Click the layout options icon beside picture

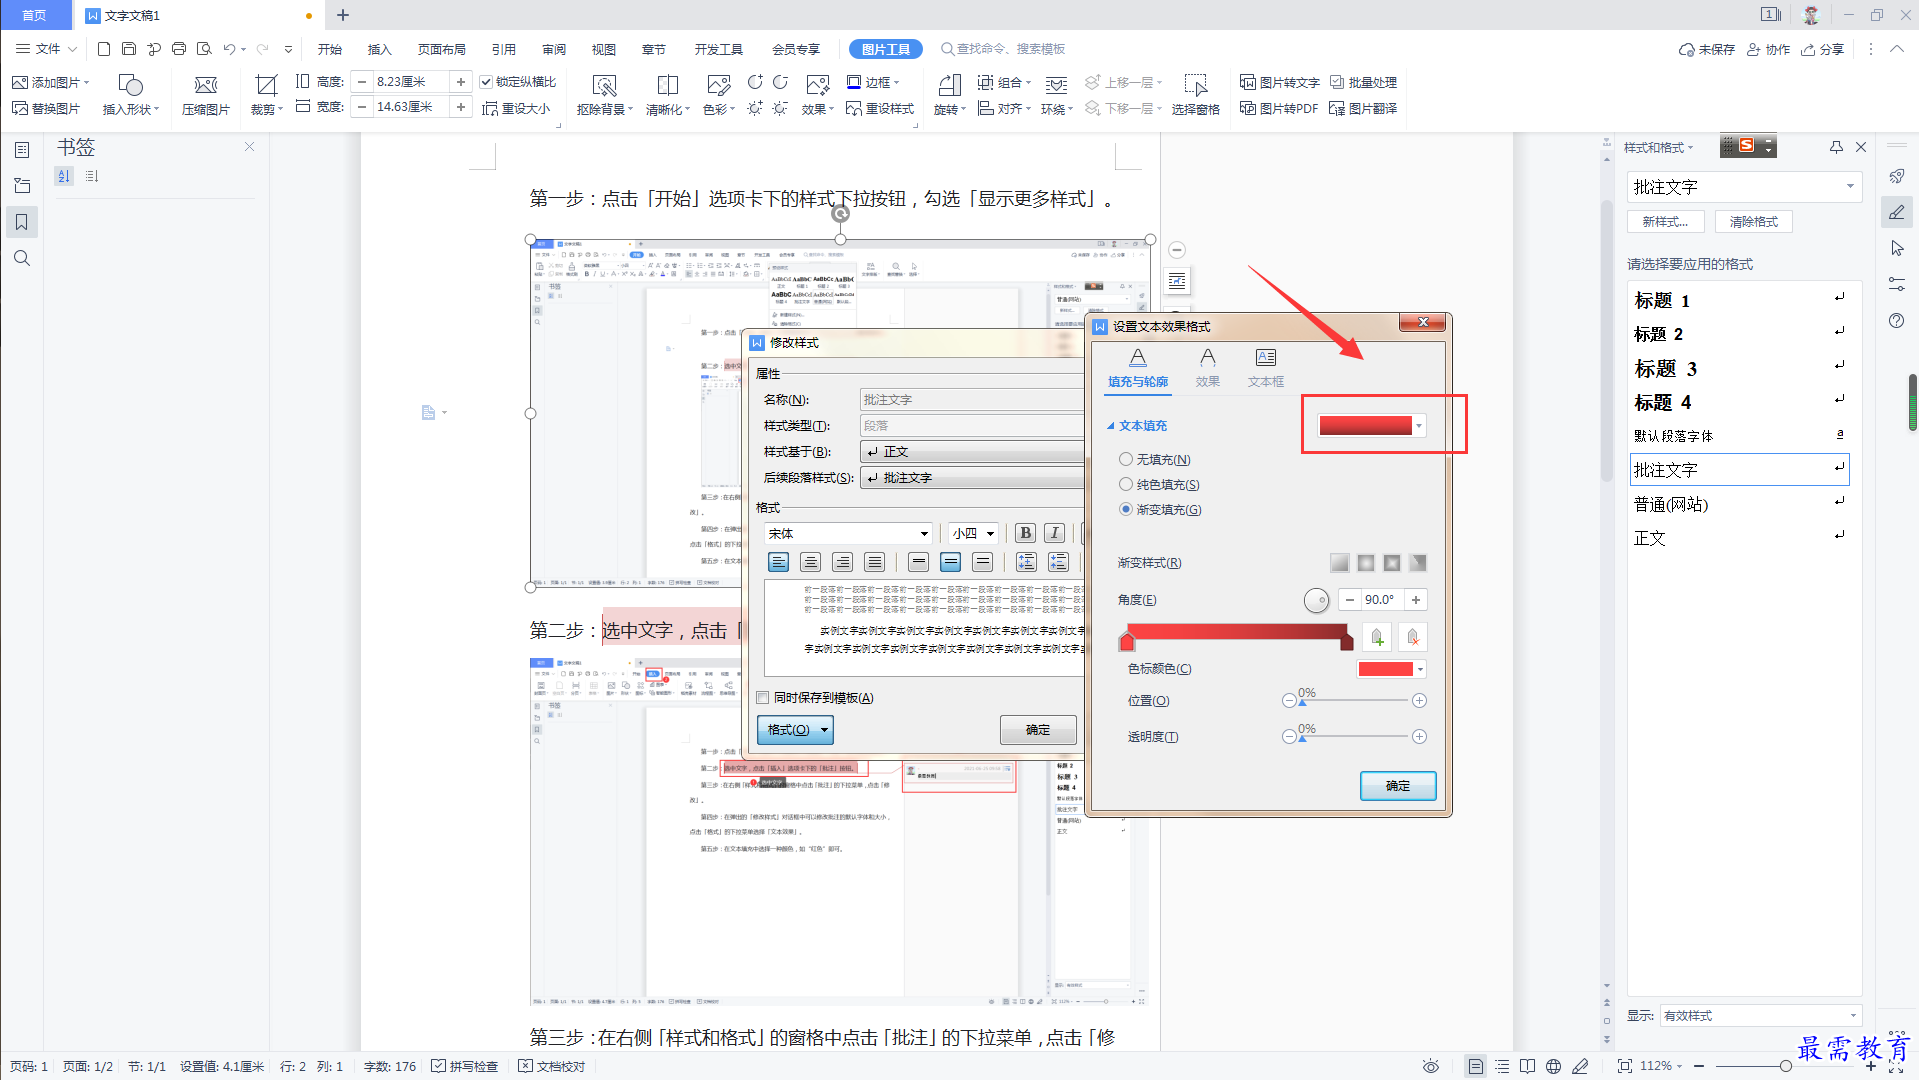[x=1177, y=281]
